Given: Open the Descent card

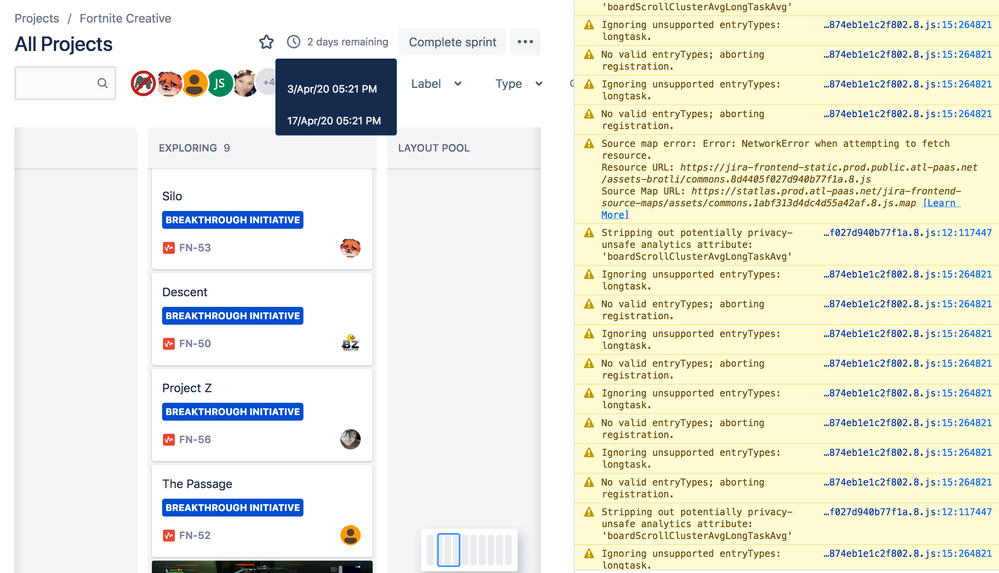Looking at the screenshot, I should 262,319.
